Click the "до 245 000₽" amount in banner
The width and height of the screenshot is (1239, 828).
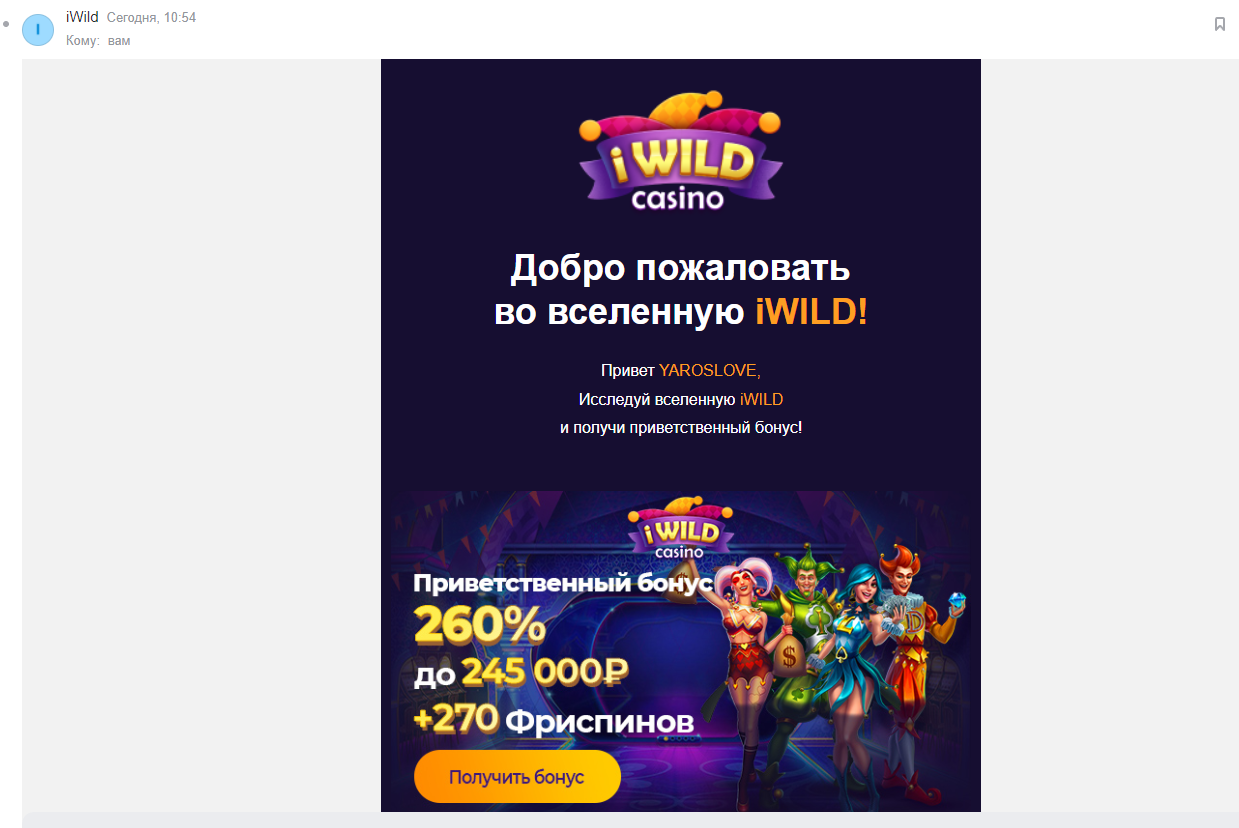pyautogui.click(x=521, y=674)
